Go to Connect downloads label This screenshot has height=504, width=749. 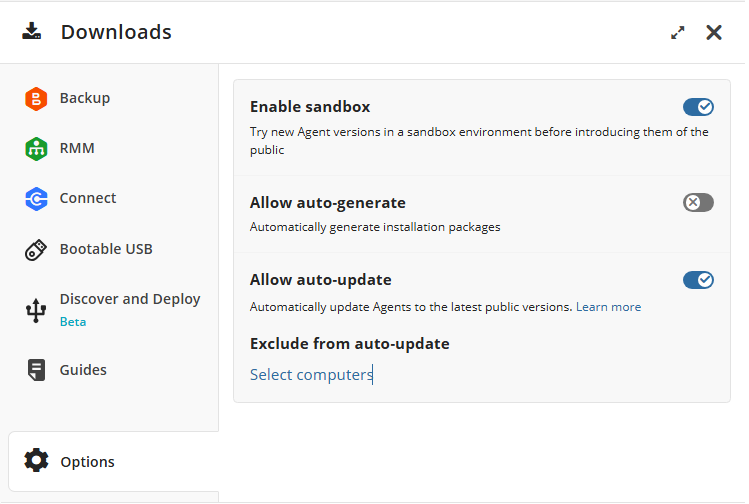coord(88,198)
